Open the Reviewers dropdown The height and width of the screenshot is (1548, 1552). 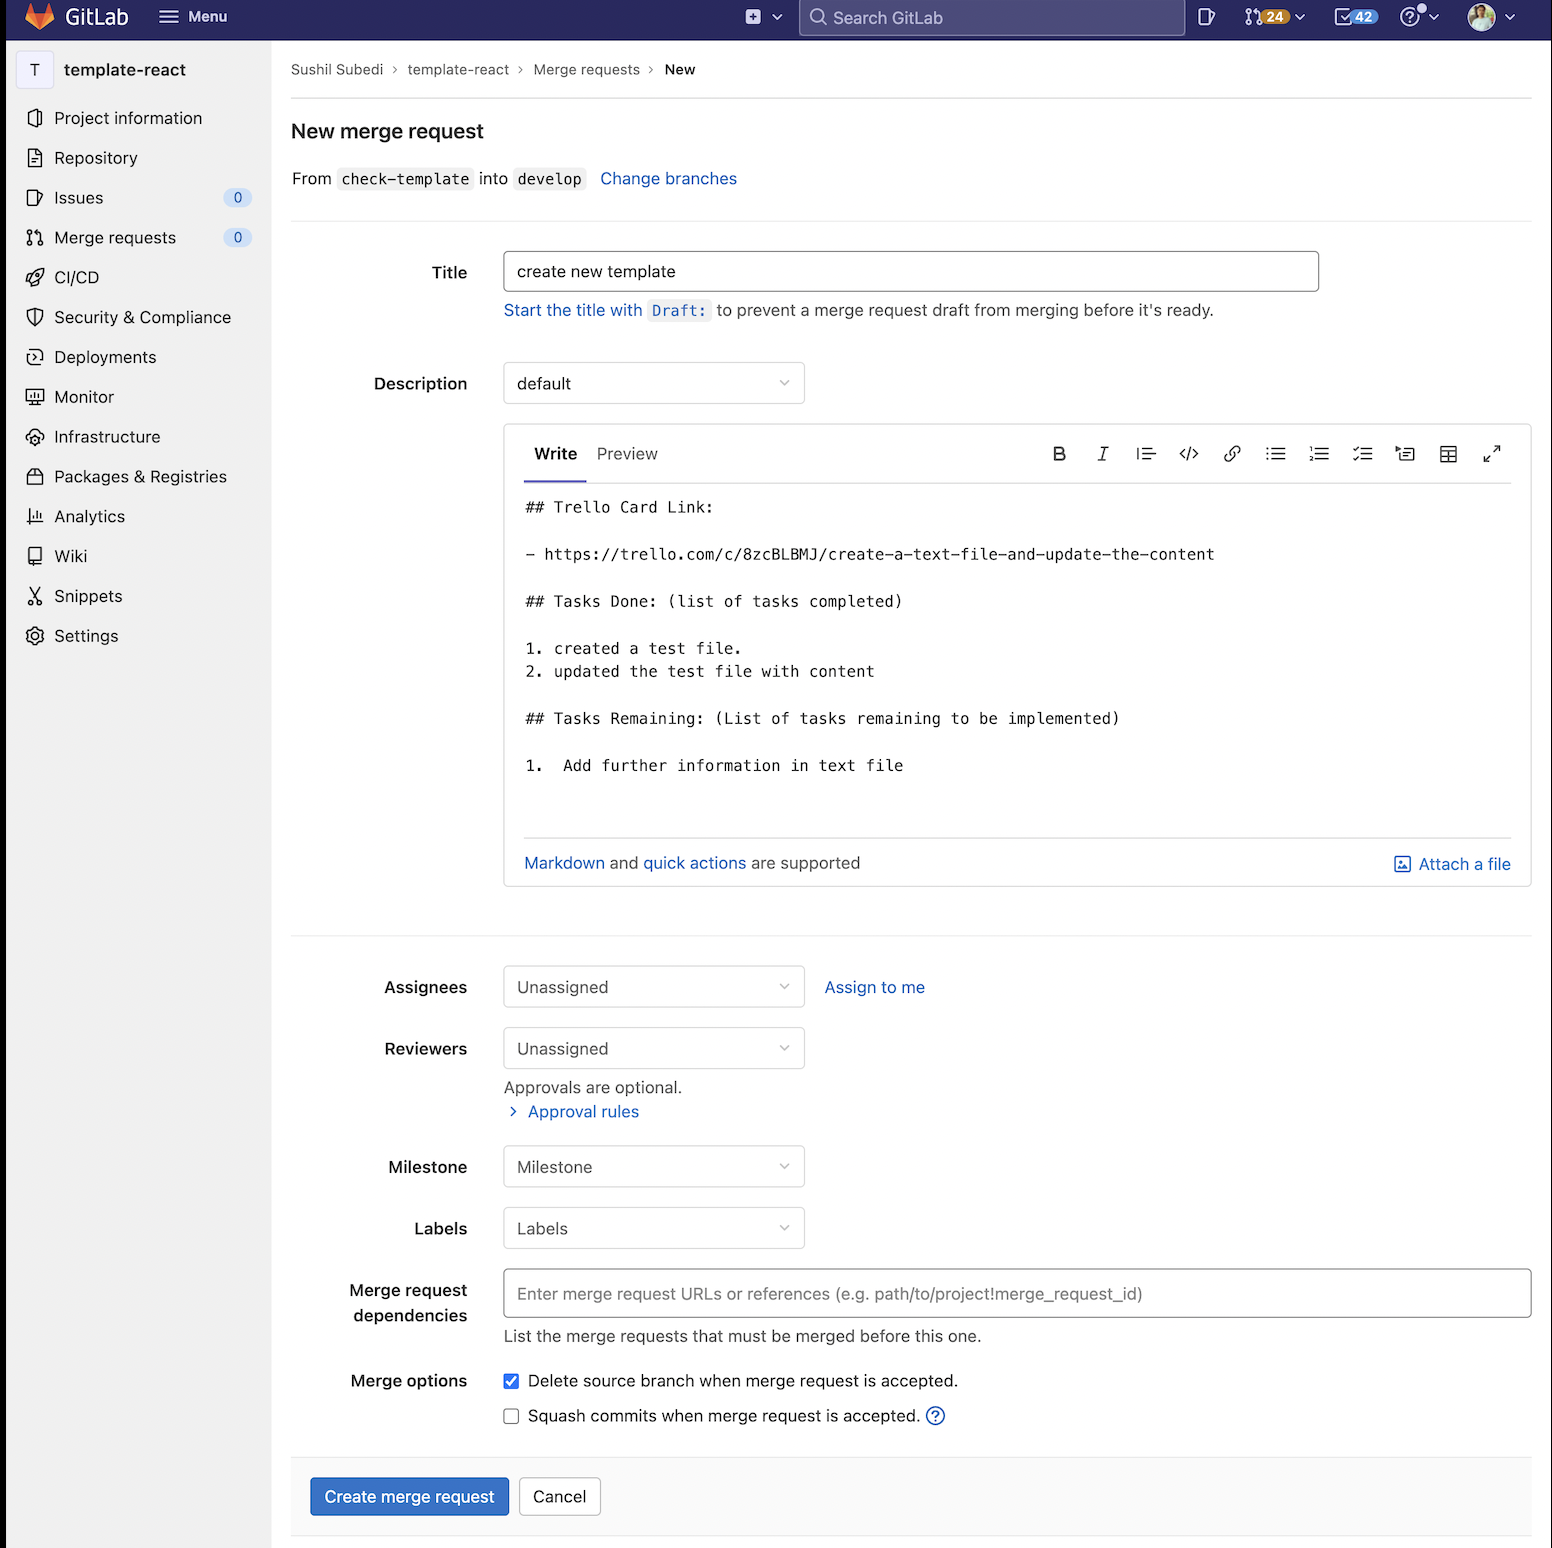(654, 1049)
